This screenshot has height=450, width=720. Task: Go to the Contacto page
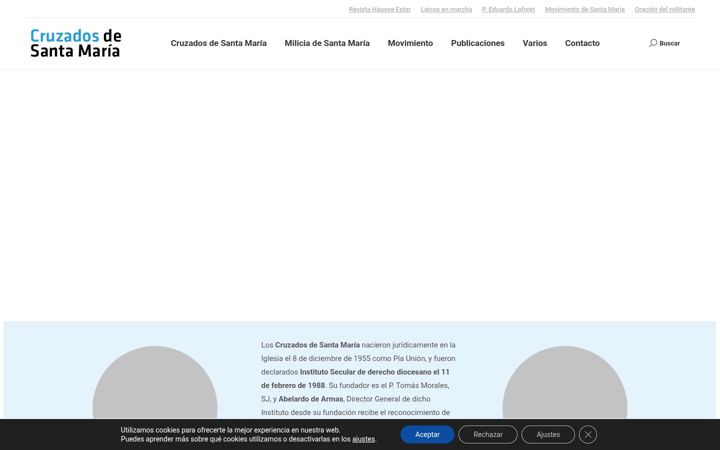coord(582,43)
